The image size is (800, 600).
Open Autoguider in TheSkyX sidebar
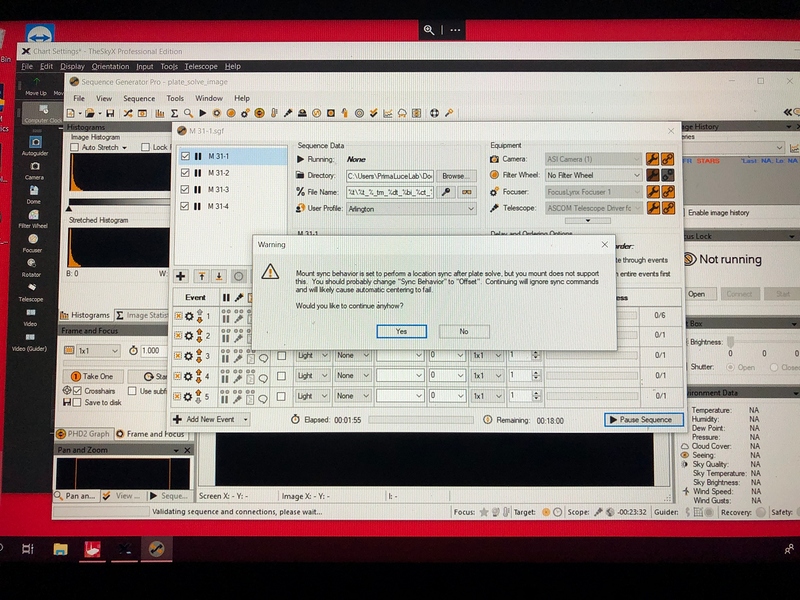(x=35, y=145)
